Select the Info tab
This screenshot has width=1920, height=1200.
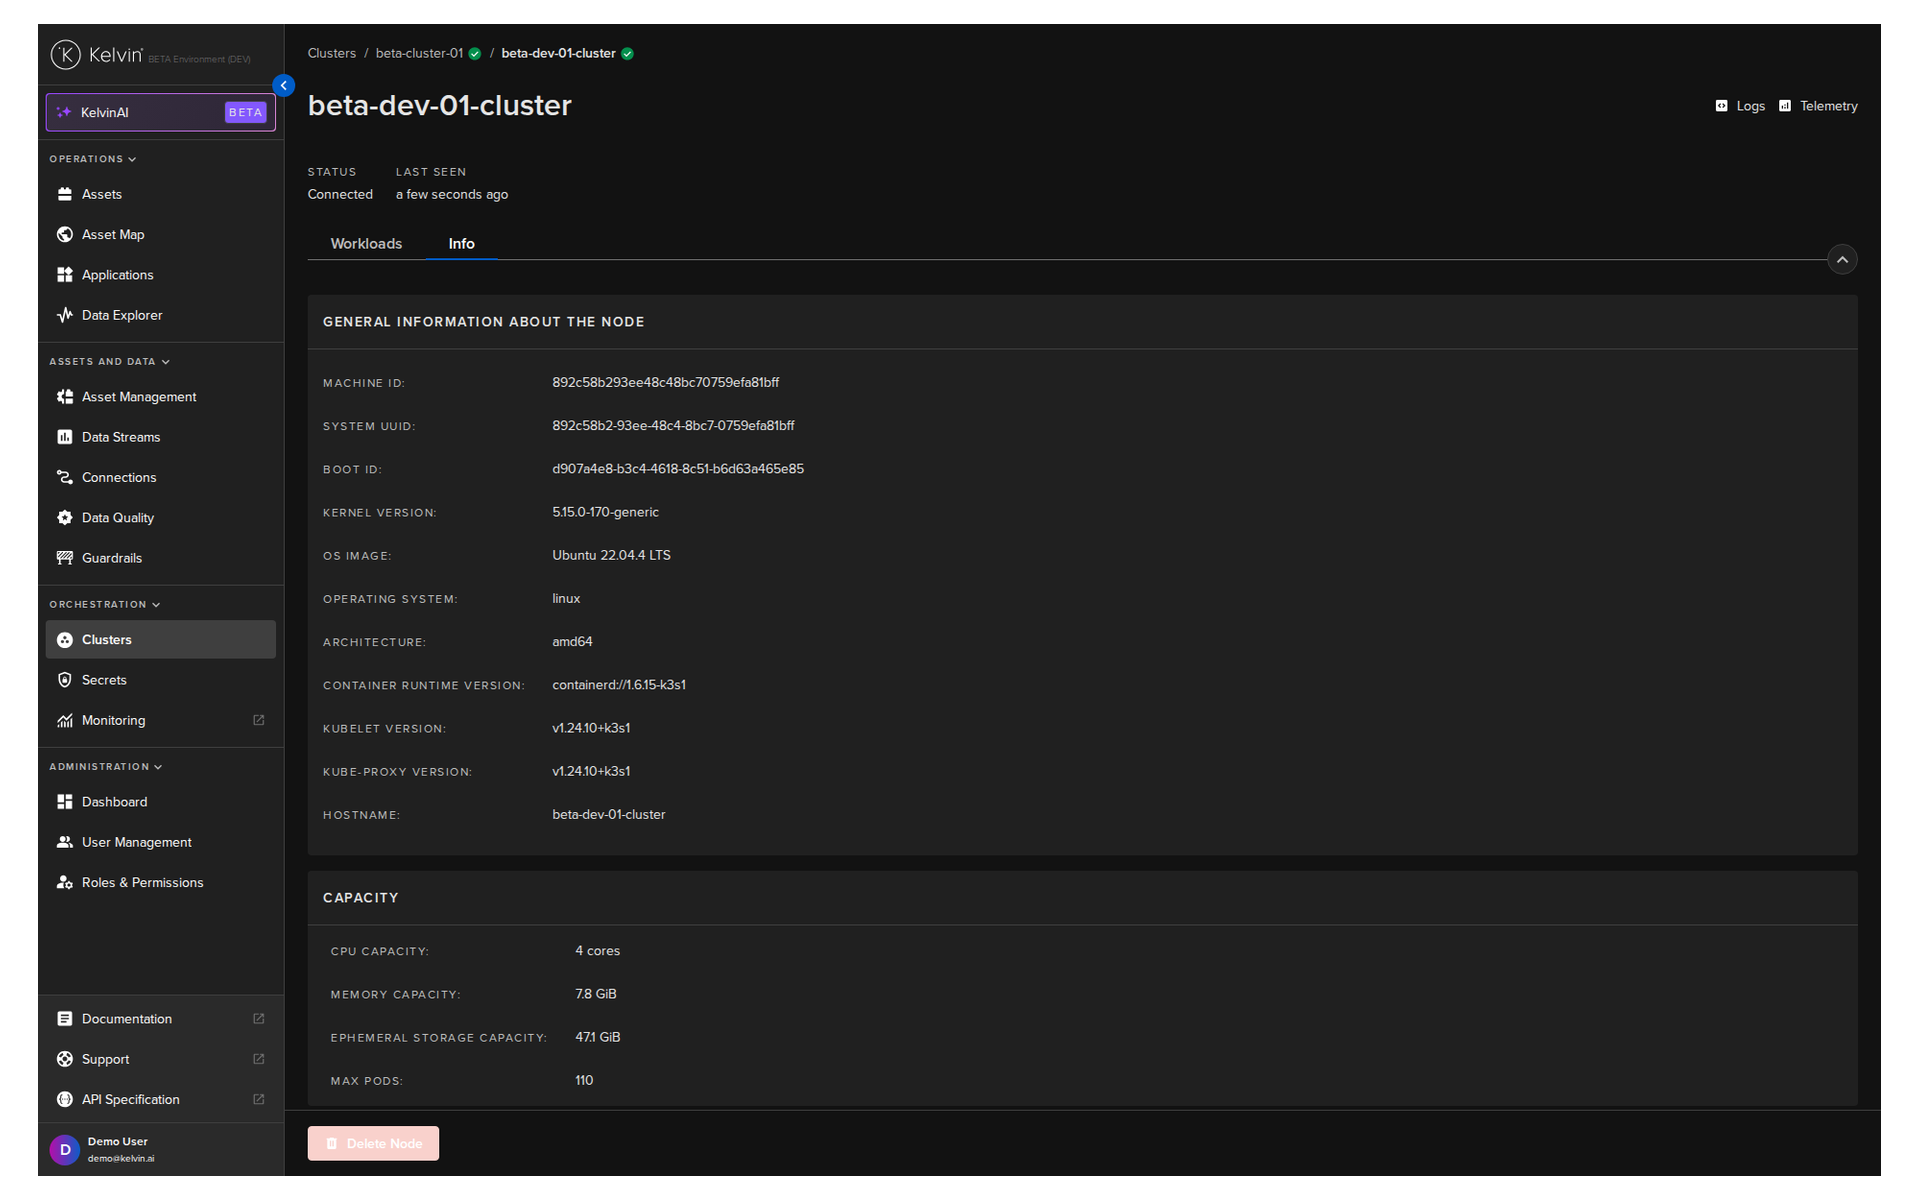click(461, 244)
